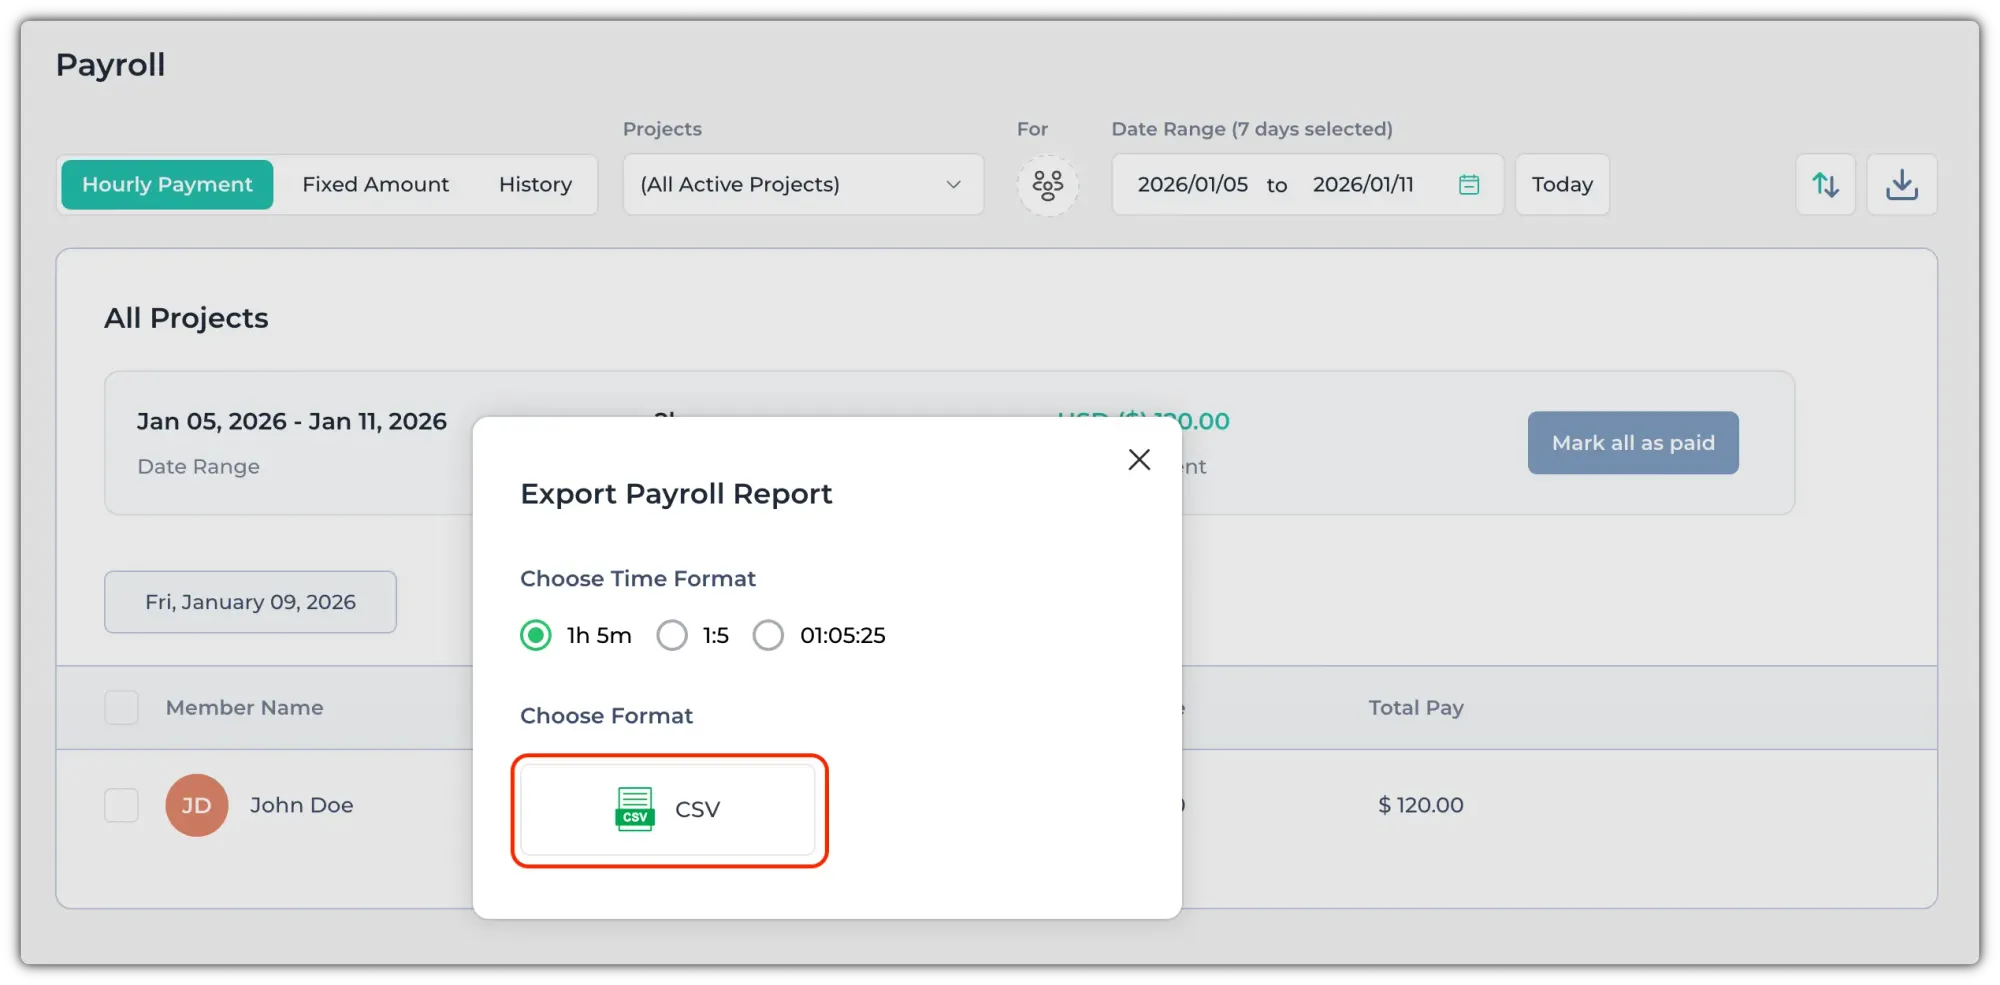Open the Fri, January 09, 2026 selector
2000x985 pixels.
pos(250,602)
